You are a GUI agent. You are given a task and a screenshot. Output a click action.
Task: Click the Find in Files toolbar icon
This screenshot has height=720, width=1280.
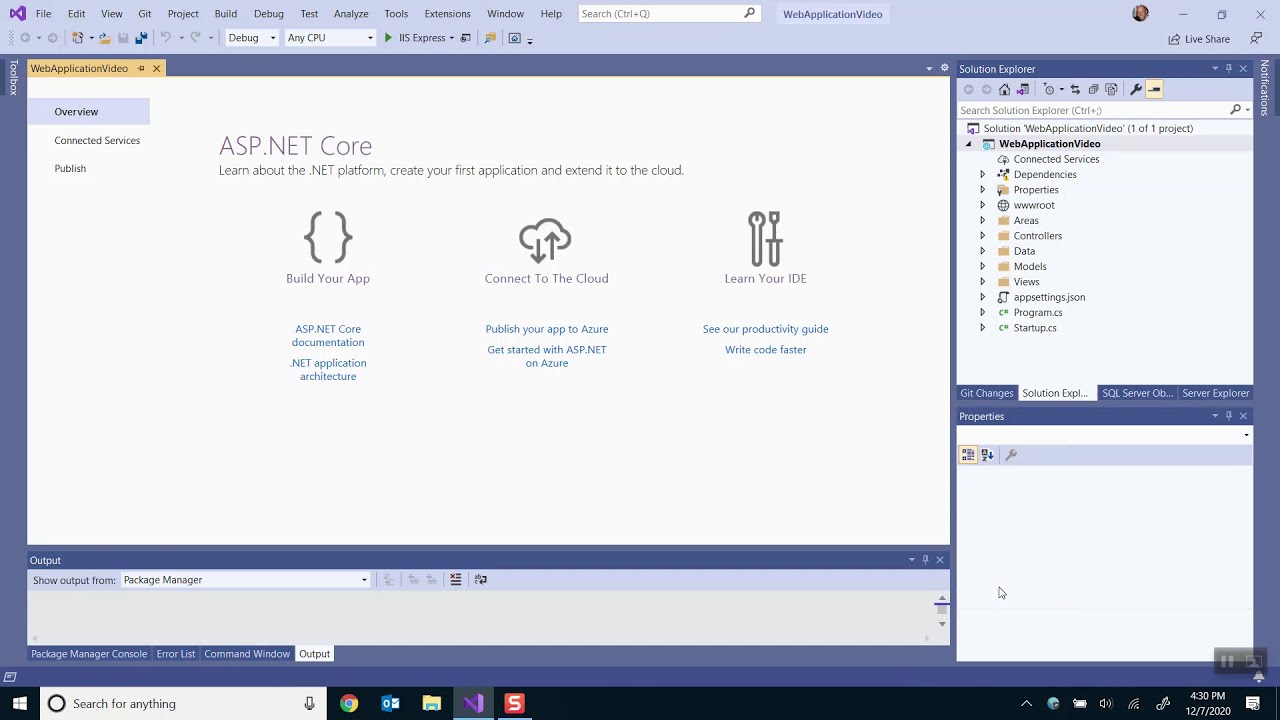tap(490, 38)
